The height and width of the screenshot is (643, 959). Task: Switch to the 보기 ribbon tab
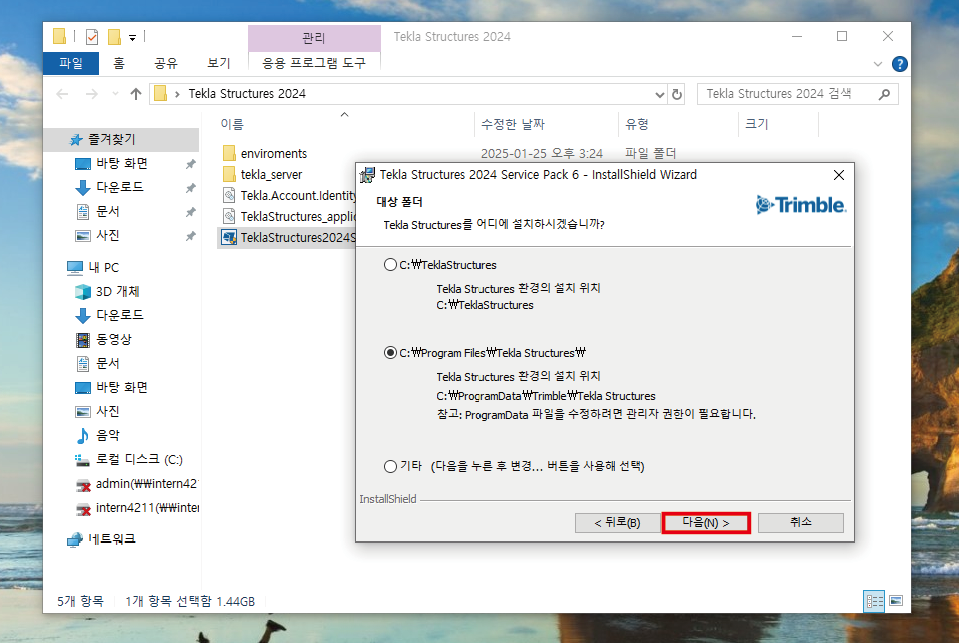coord(218,63)
